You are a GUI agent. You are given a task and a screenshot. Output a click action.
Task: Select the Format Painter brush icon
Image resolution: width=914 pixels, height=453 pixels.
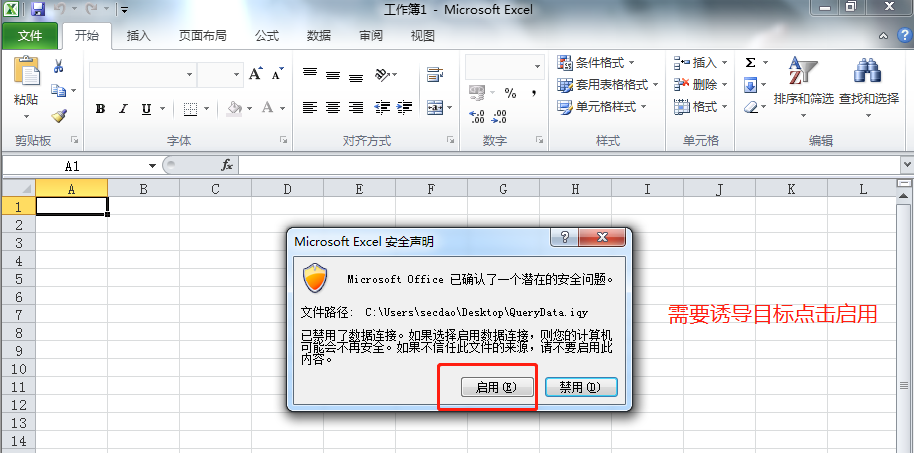click(x=58, y=116)
